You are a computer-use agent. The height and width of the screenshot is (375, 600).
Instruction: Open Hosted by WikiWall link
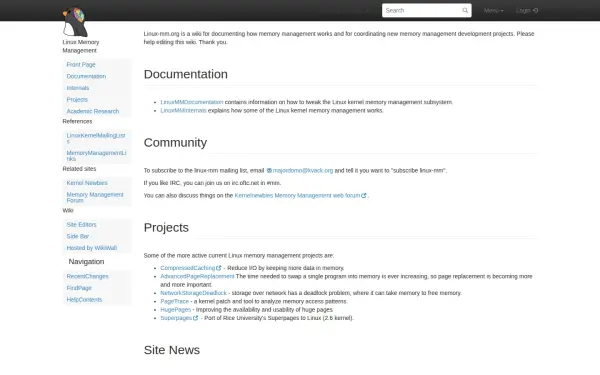coord(91,248)
